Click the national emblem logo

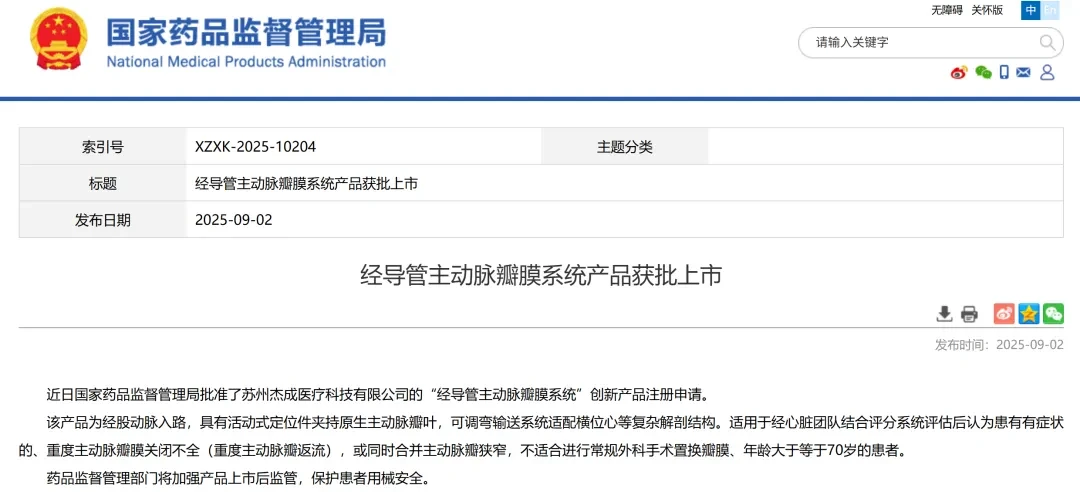(x=59, y=39)
